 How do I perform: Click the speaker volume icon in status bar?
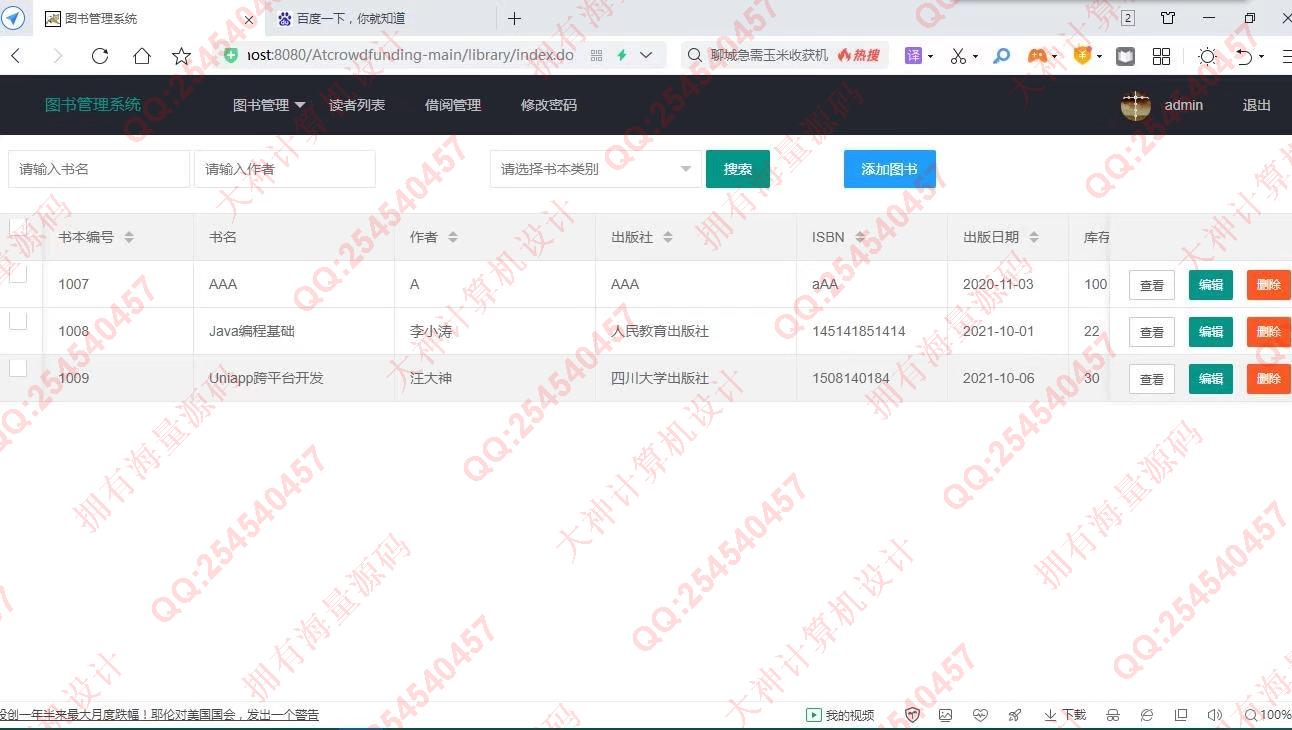[1215, 715]
